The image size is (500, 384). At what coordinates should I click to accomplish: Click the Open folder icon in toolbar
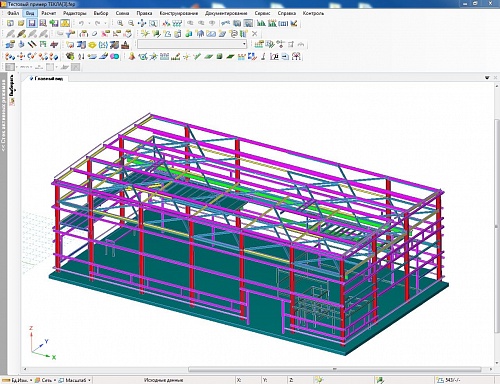tap(21, 23)
